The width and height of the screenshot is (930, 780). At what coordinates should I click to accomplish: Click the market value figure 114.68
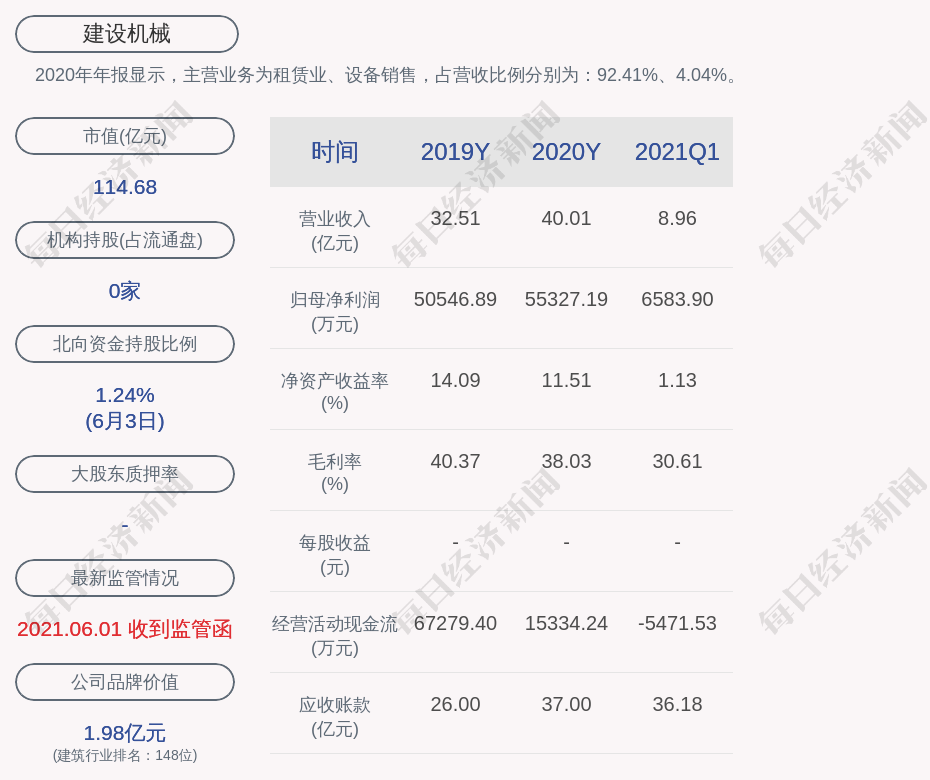pyautogui.click(x=125, y=187)
